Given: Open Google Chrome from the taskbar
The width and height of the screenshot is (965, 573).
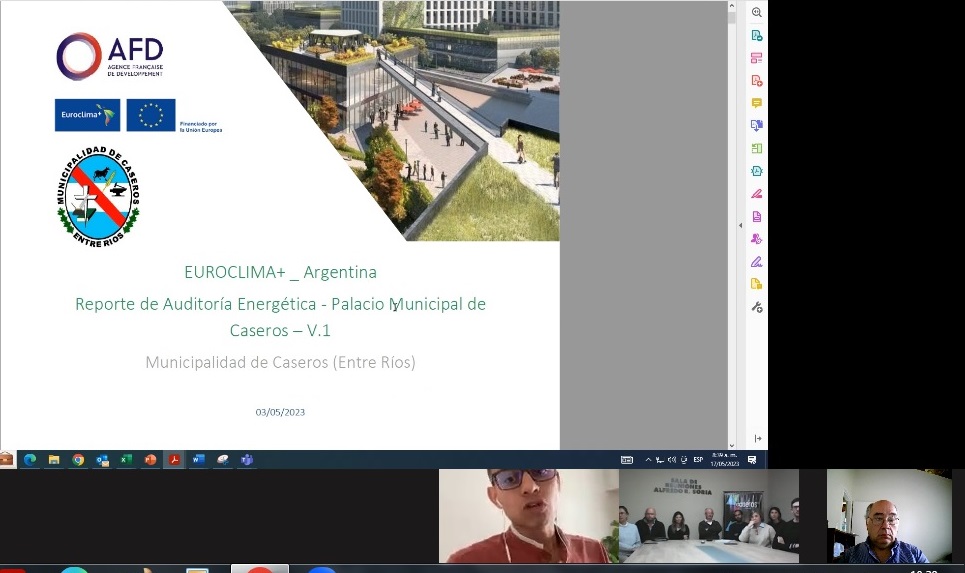Looking at the screenshot, I should pyautogui.click(x=78, y=460).
